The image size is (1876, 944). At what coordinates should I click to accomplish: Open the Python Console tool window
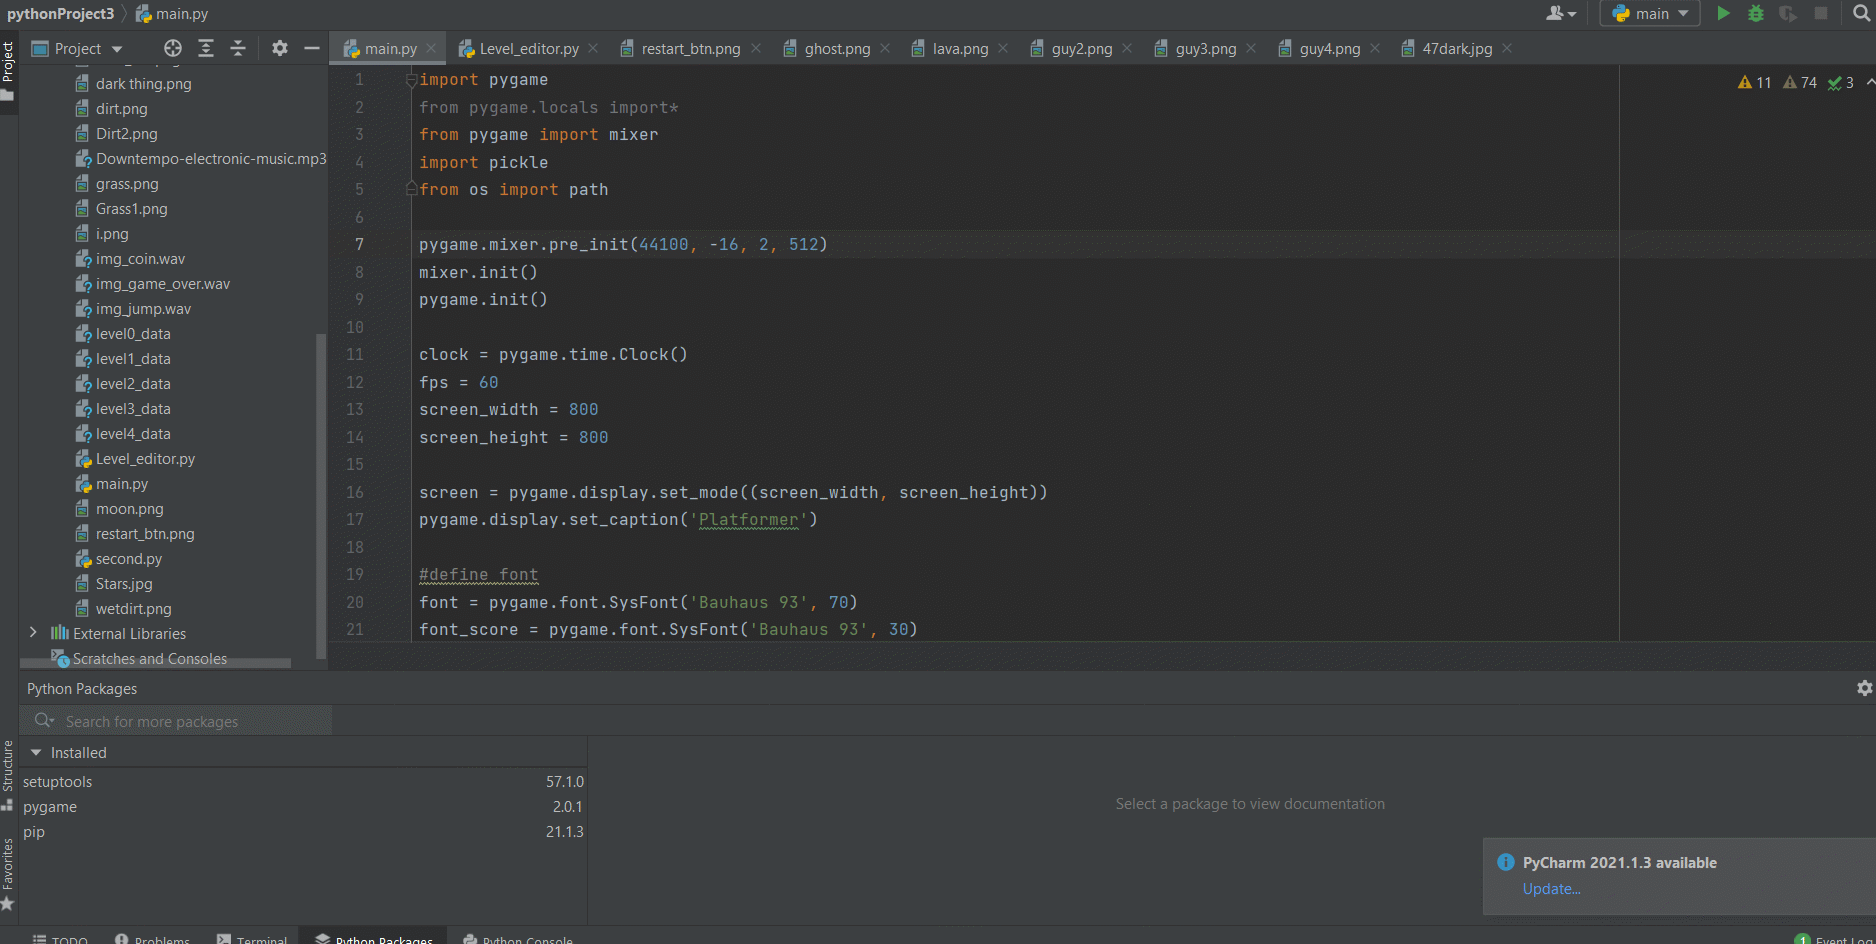click(x=518, y=939)
